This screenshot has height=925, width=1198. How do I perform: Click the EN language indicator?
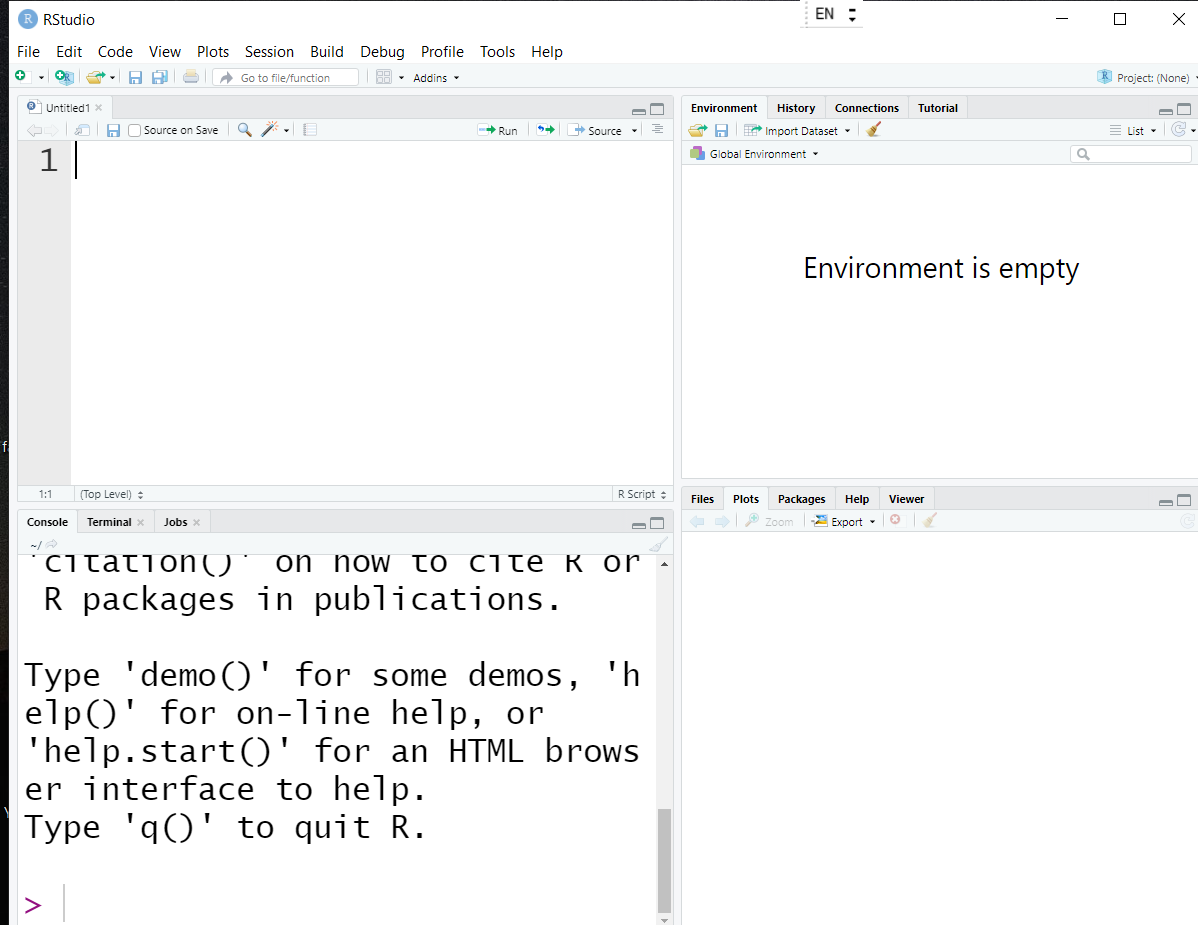pyautogui.click(x=824, y=14)
